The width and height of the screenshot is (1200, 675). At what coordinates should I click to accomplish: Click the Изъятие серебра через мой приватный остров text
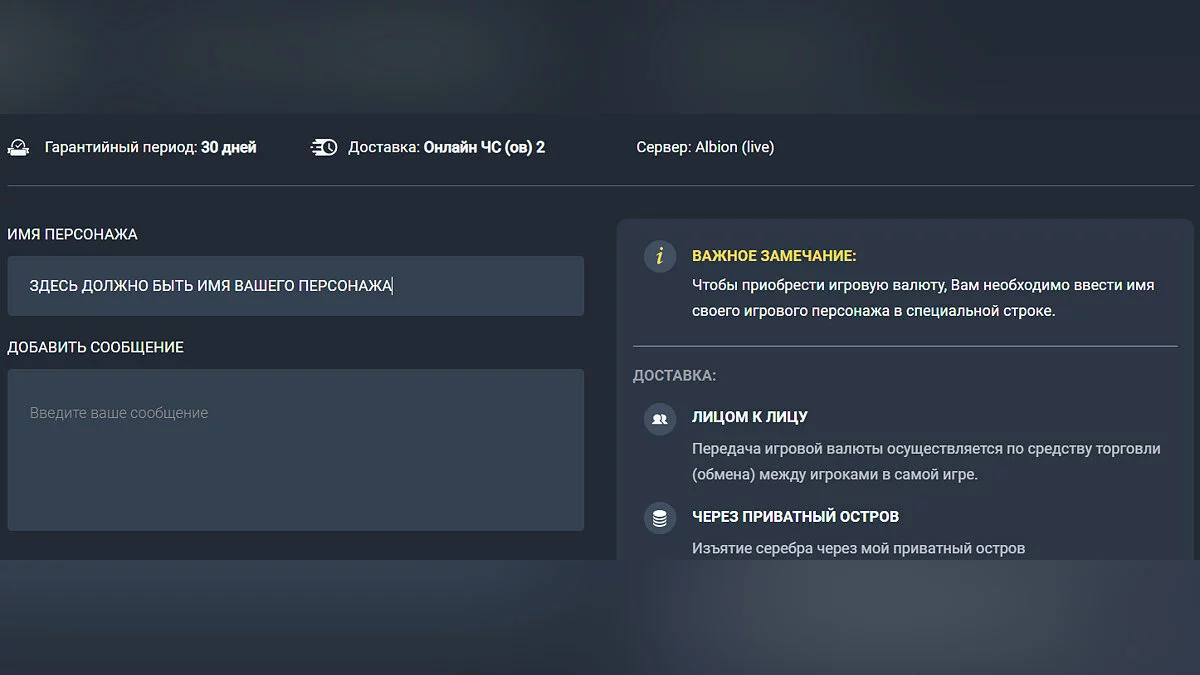pos(858,548)
